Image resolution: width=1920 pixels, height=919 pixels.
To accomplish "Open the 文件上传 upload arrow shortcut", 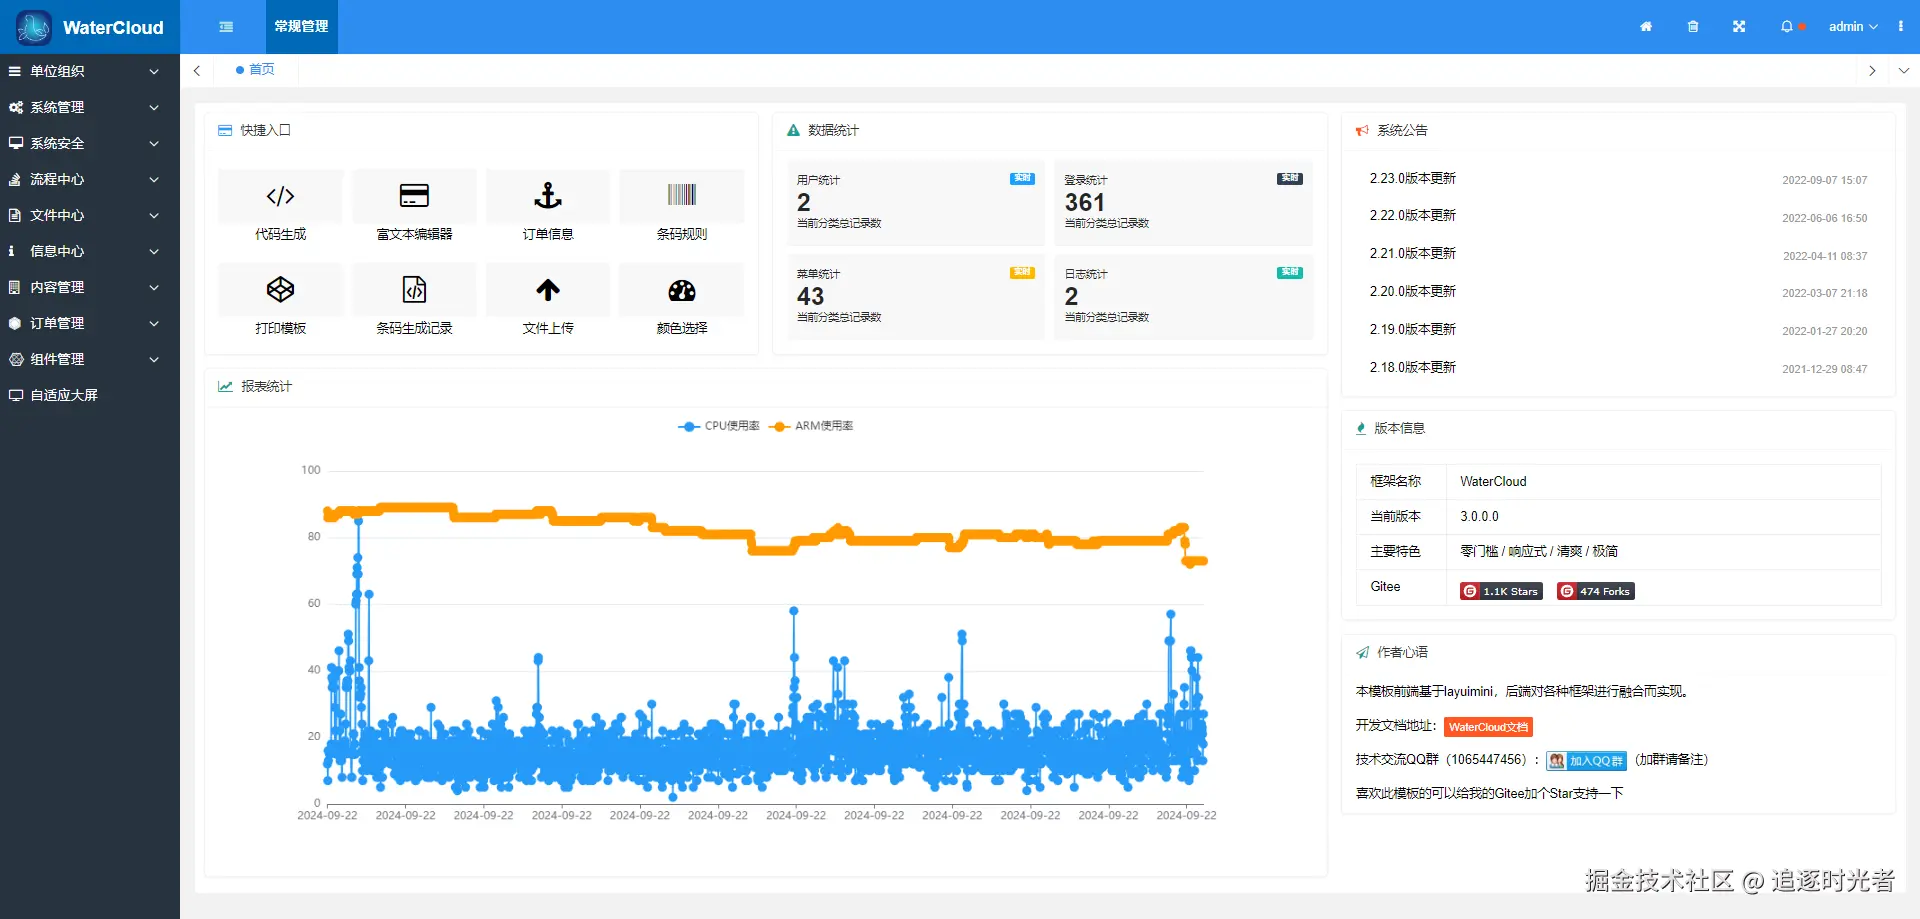I will tap(548, 301).
